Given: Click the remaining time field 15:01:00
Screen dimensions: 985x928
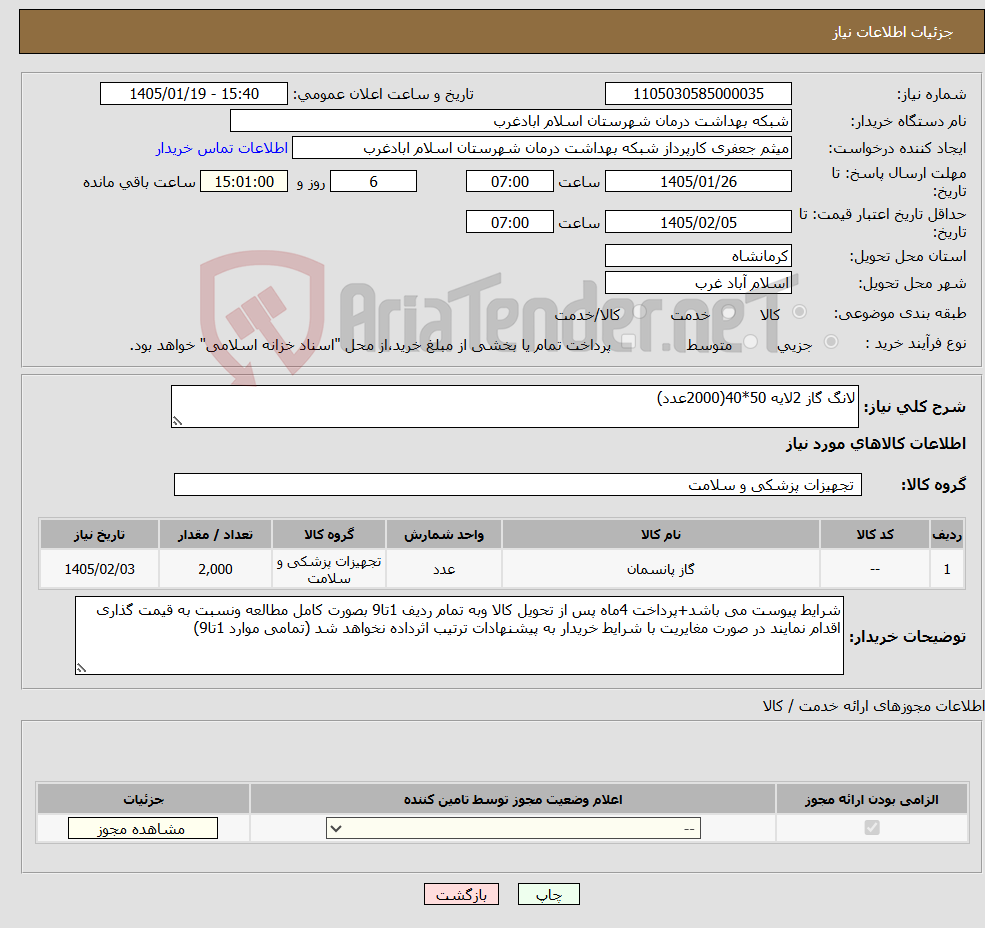Looking at the screenshot, I should (x=244, y=182).
